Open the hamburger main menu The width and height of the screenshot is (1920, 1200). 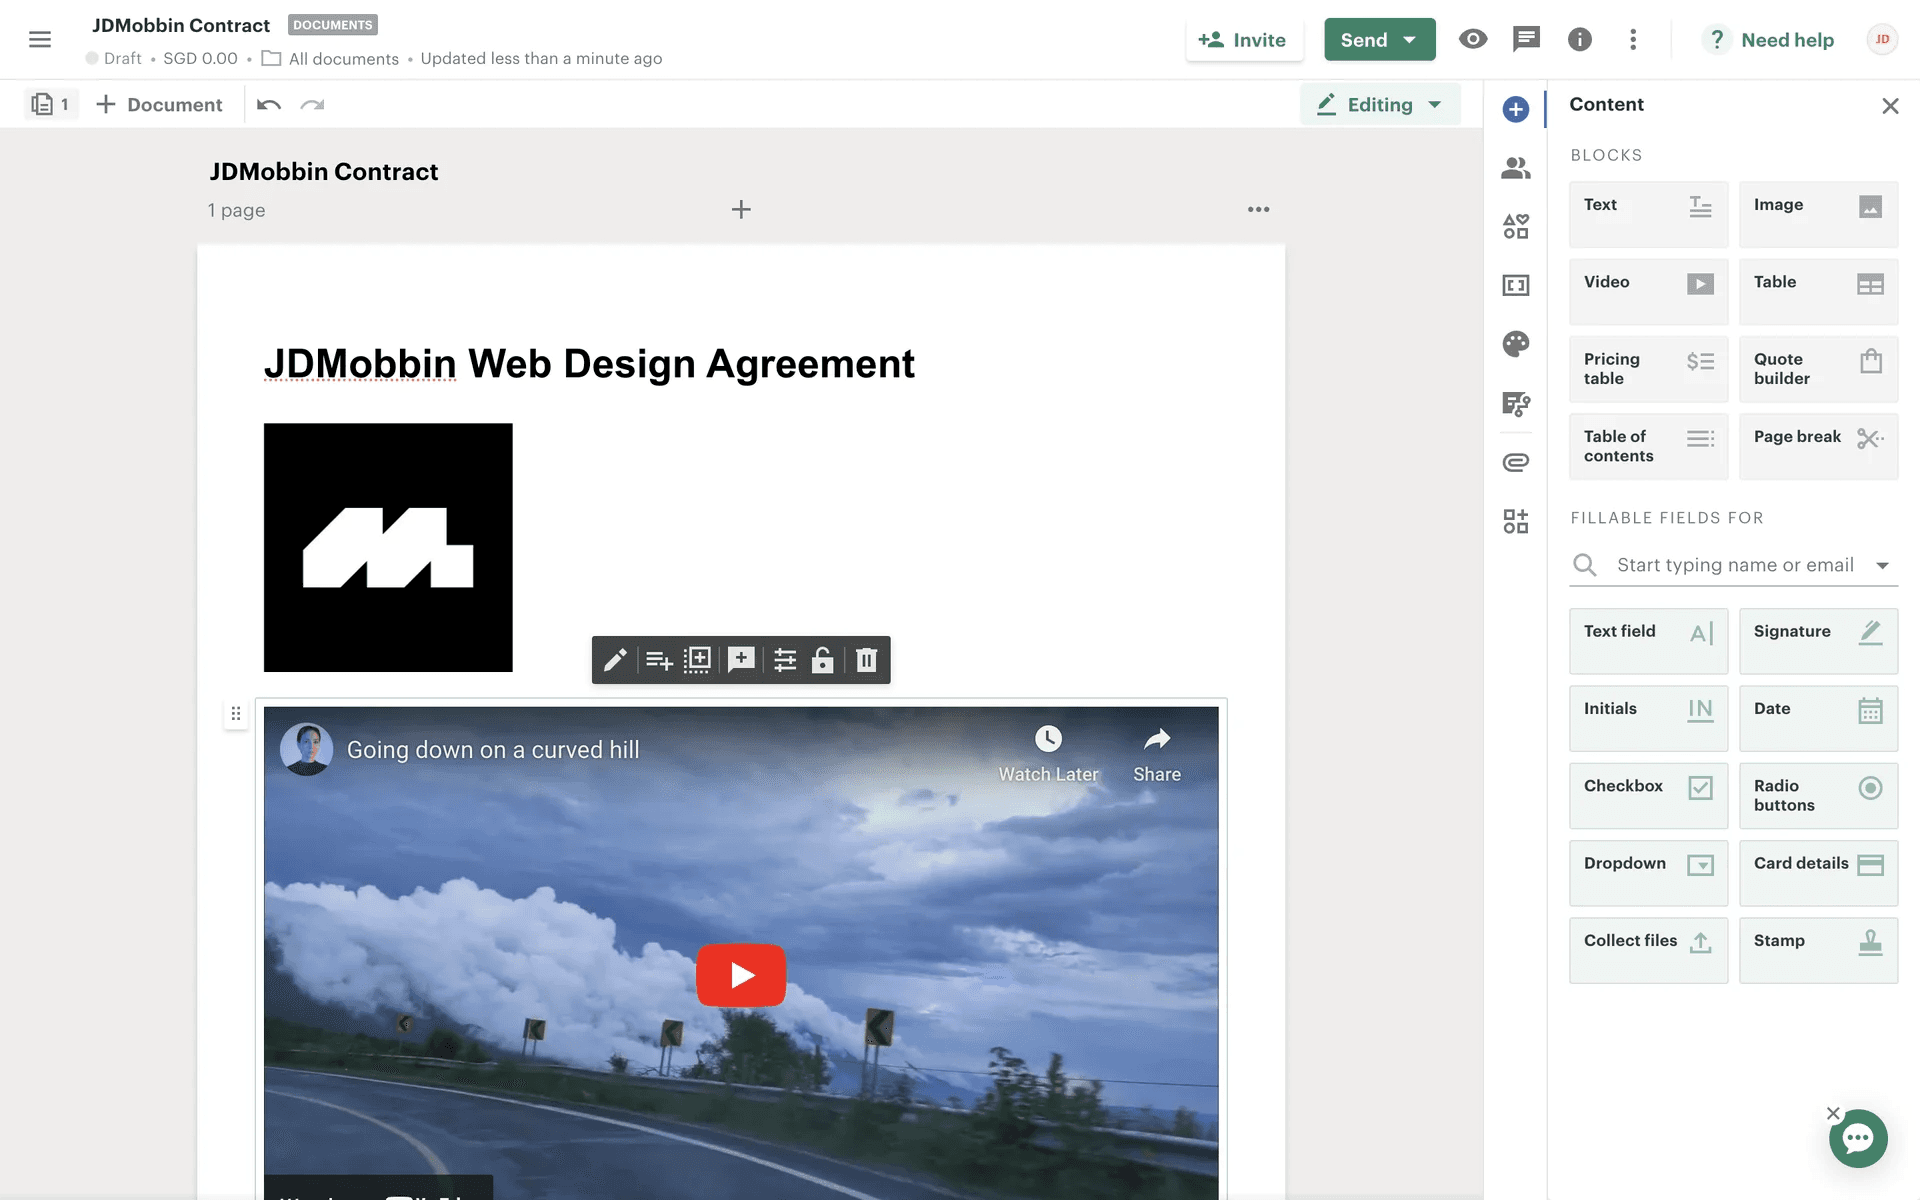(40, 39)
